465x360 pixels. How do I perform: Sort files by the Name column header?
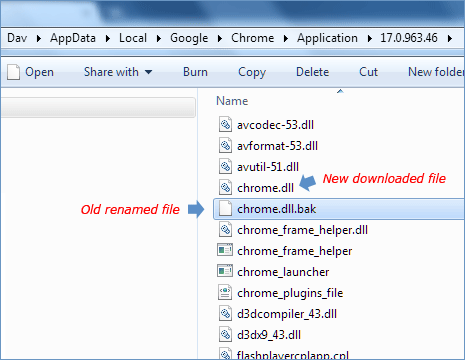(232, 101)
